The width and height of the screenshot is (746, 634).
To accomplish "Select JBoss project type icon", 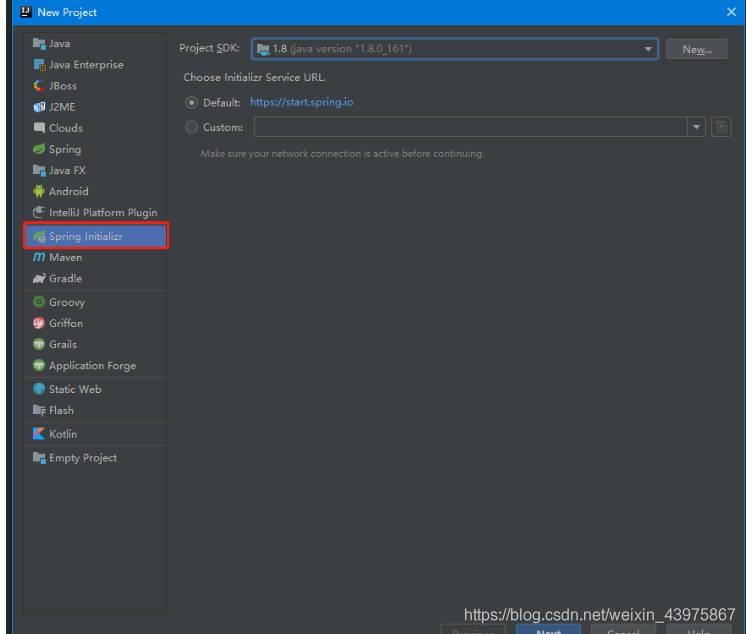I will point(39,86).
